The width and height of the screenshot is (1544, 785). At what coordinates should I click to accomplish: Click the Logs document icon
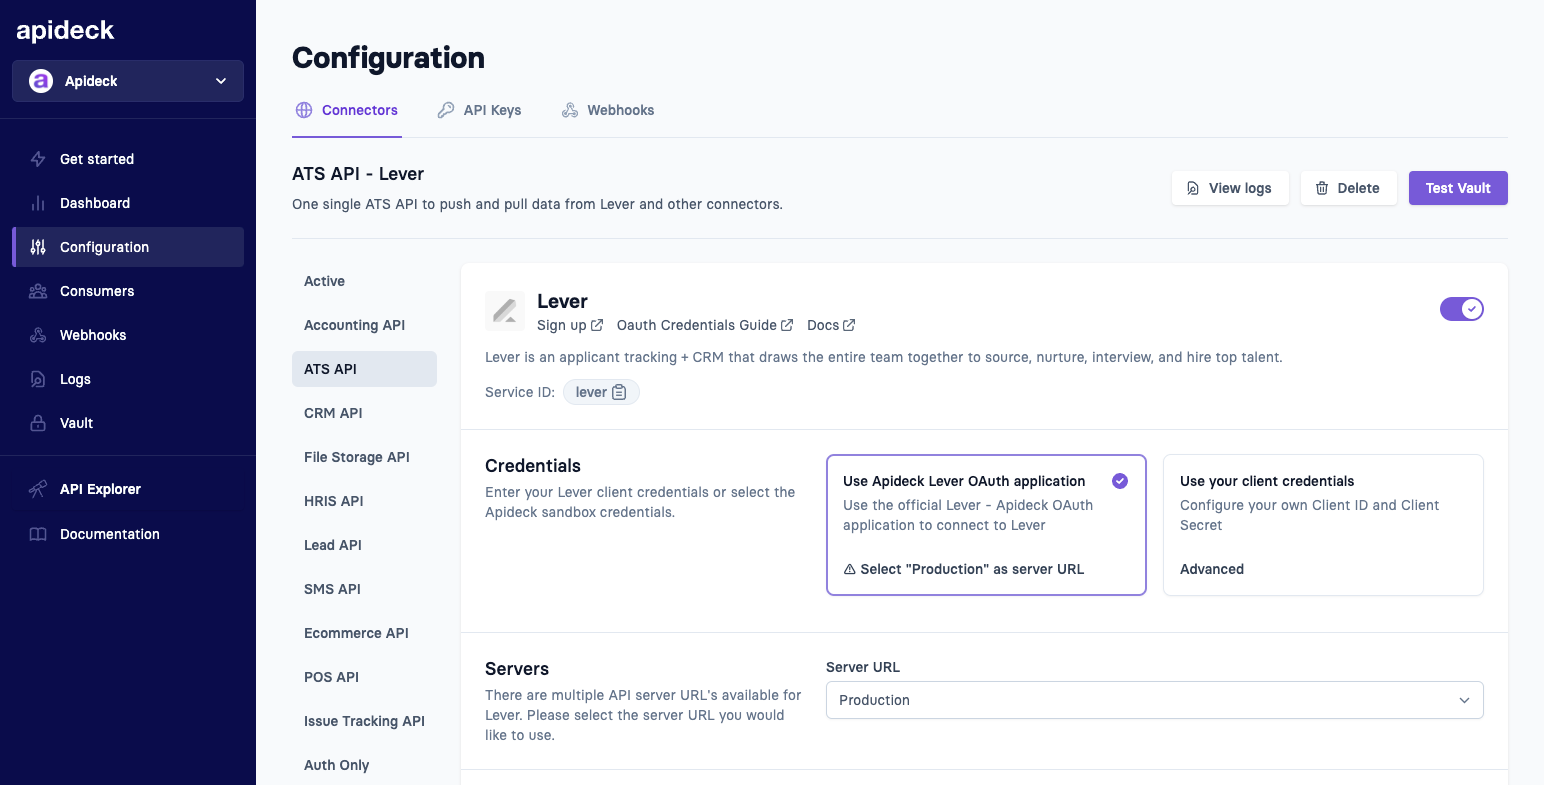[38, 379]
